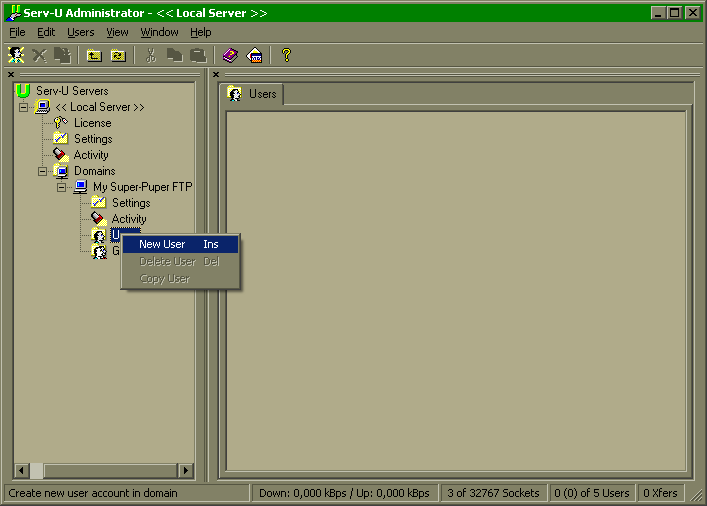Viewport: 707px width, 506px height.
Task: Click the Copy User toolbar icon
Action: click(63, 55)
